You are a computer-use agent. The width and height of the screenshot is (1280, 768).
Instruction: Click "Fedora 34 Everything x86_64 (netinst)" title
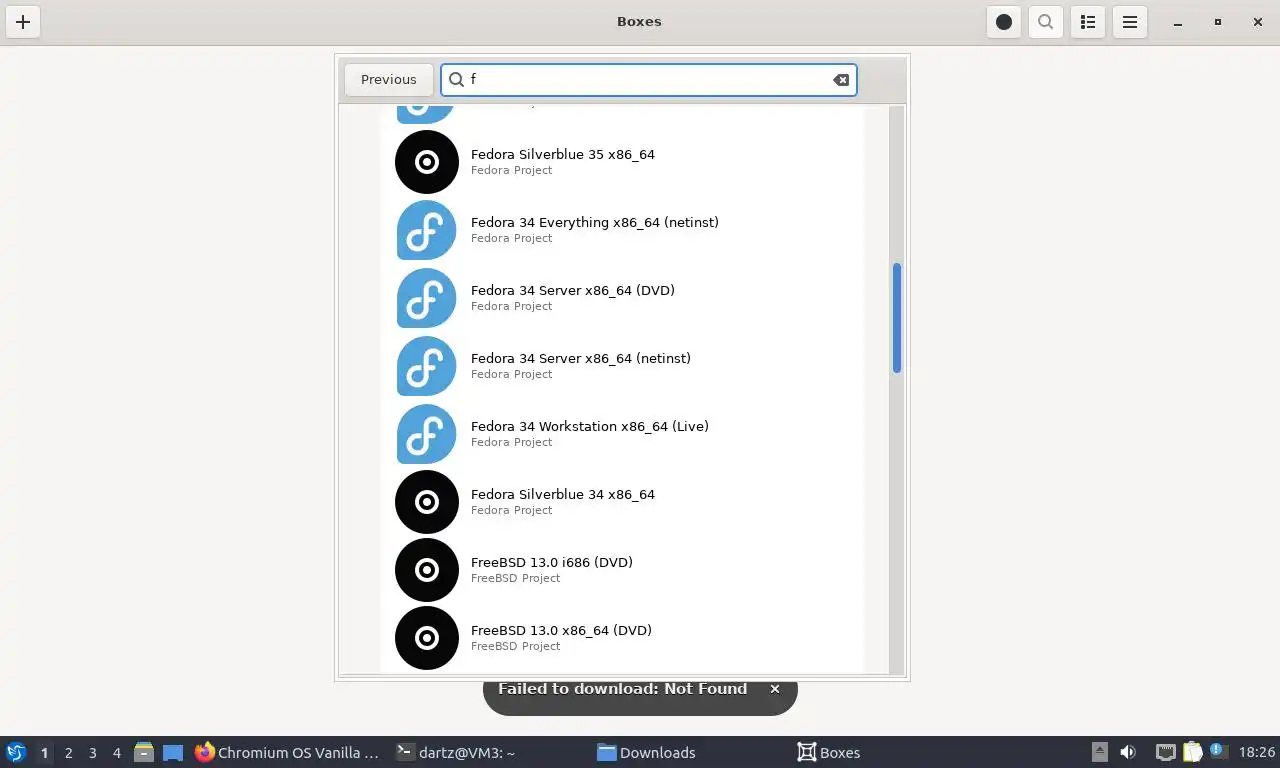(595, 222)
